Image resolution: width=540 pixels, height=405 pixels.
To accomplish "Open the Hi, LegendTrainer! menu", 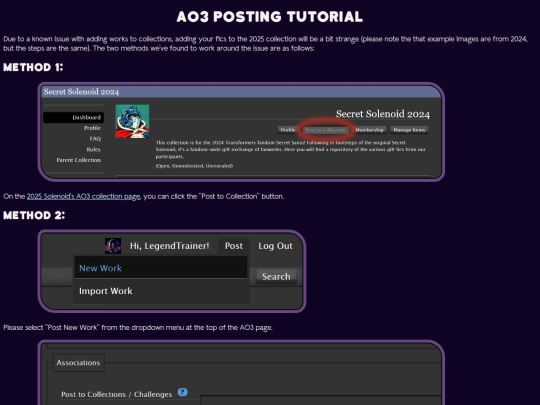I will [169, 246].
